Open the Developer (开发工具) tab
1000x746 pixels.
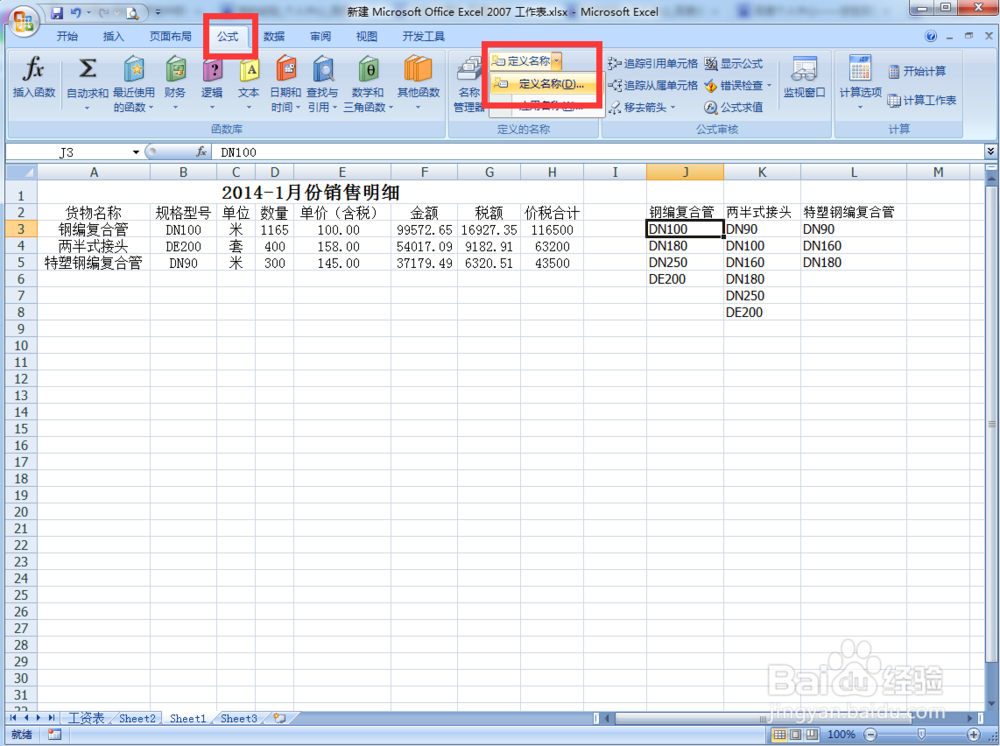point(423,36)
